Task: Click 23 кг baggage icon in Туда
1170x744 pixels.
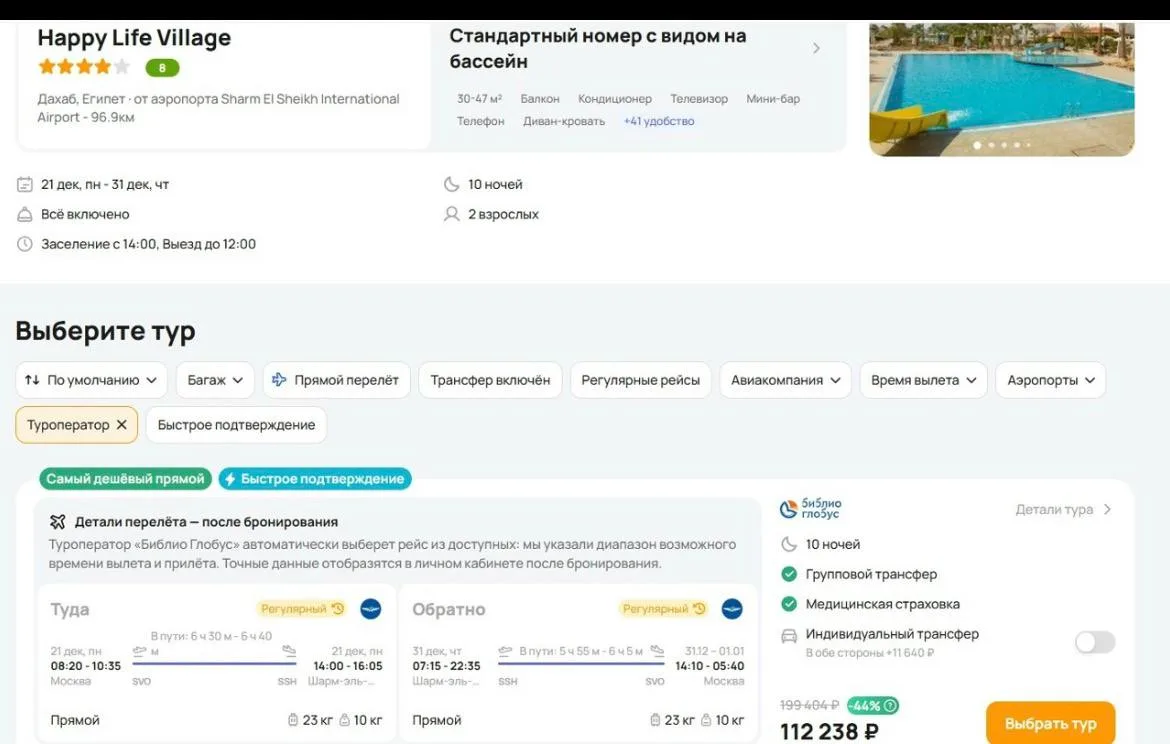Action: pos(293,720)
